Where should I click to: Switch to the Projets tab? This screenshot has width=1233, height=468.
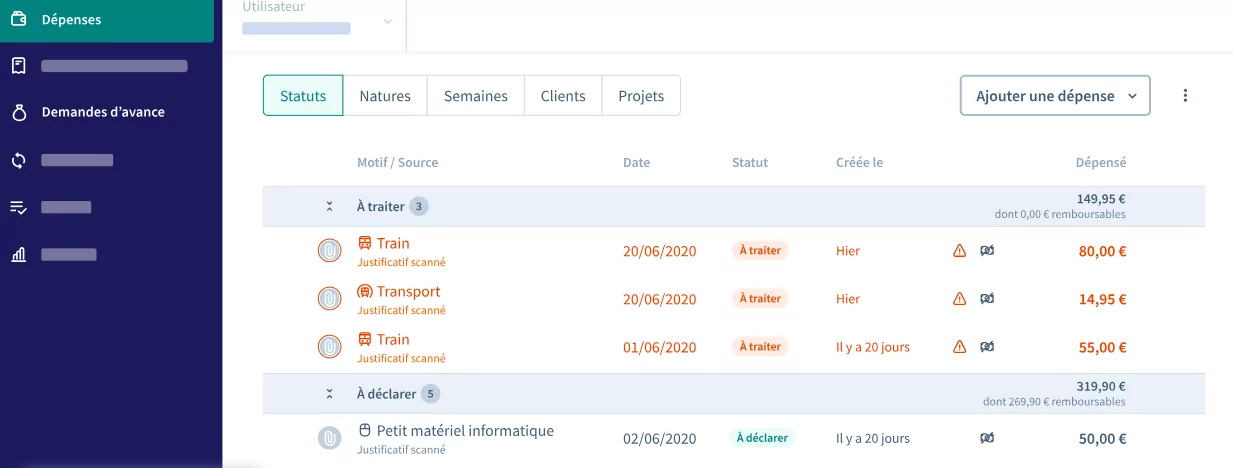(x=641, y=96)
